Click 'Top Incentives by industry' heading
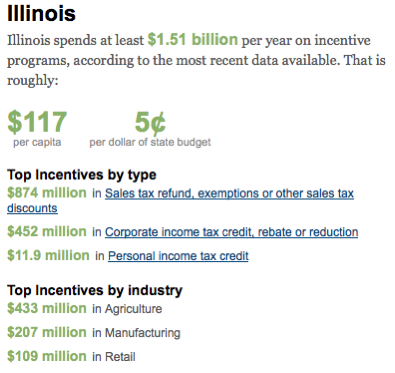The image size is (395, 373). pyautogui.click(x=95, y=290)
